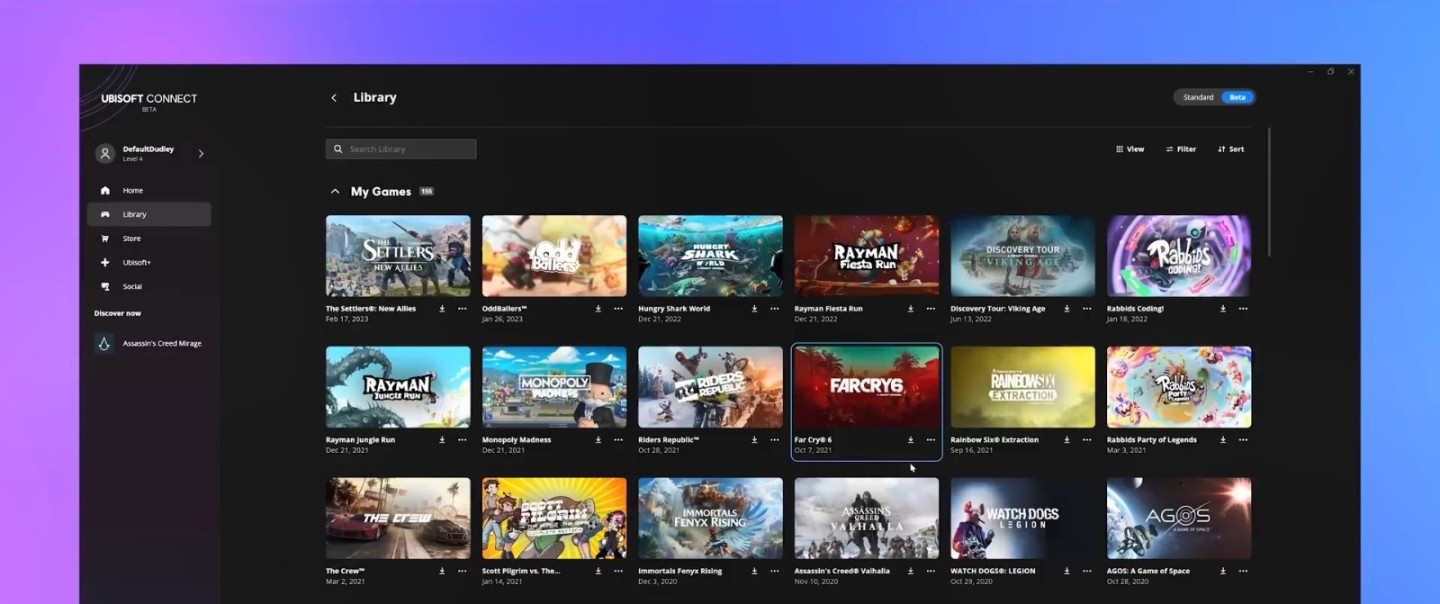Download Rabbids Party of Legends
The width and height of the screenshot is (1440, 604).
pos(1222,440)
